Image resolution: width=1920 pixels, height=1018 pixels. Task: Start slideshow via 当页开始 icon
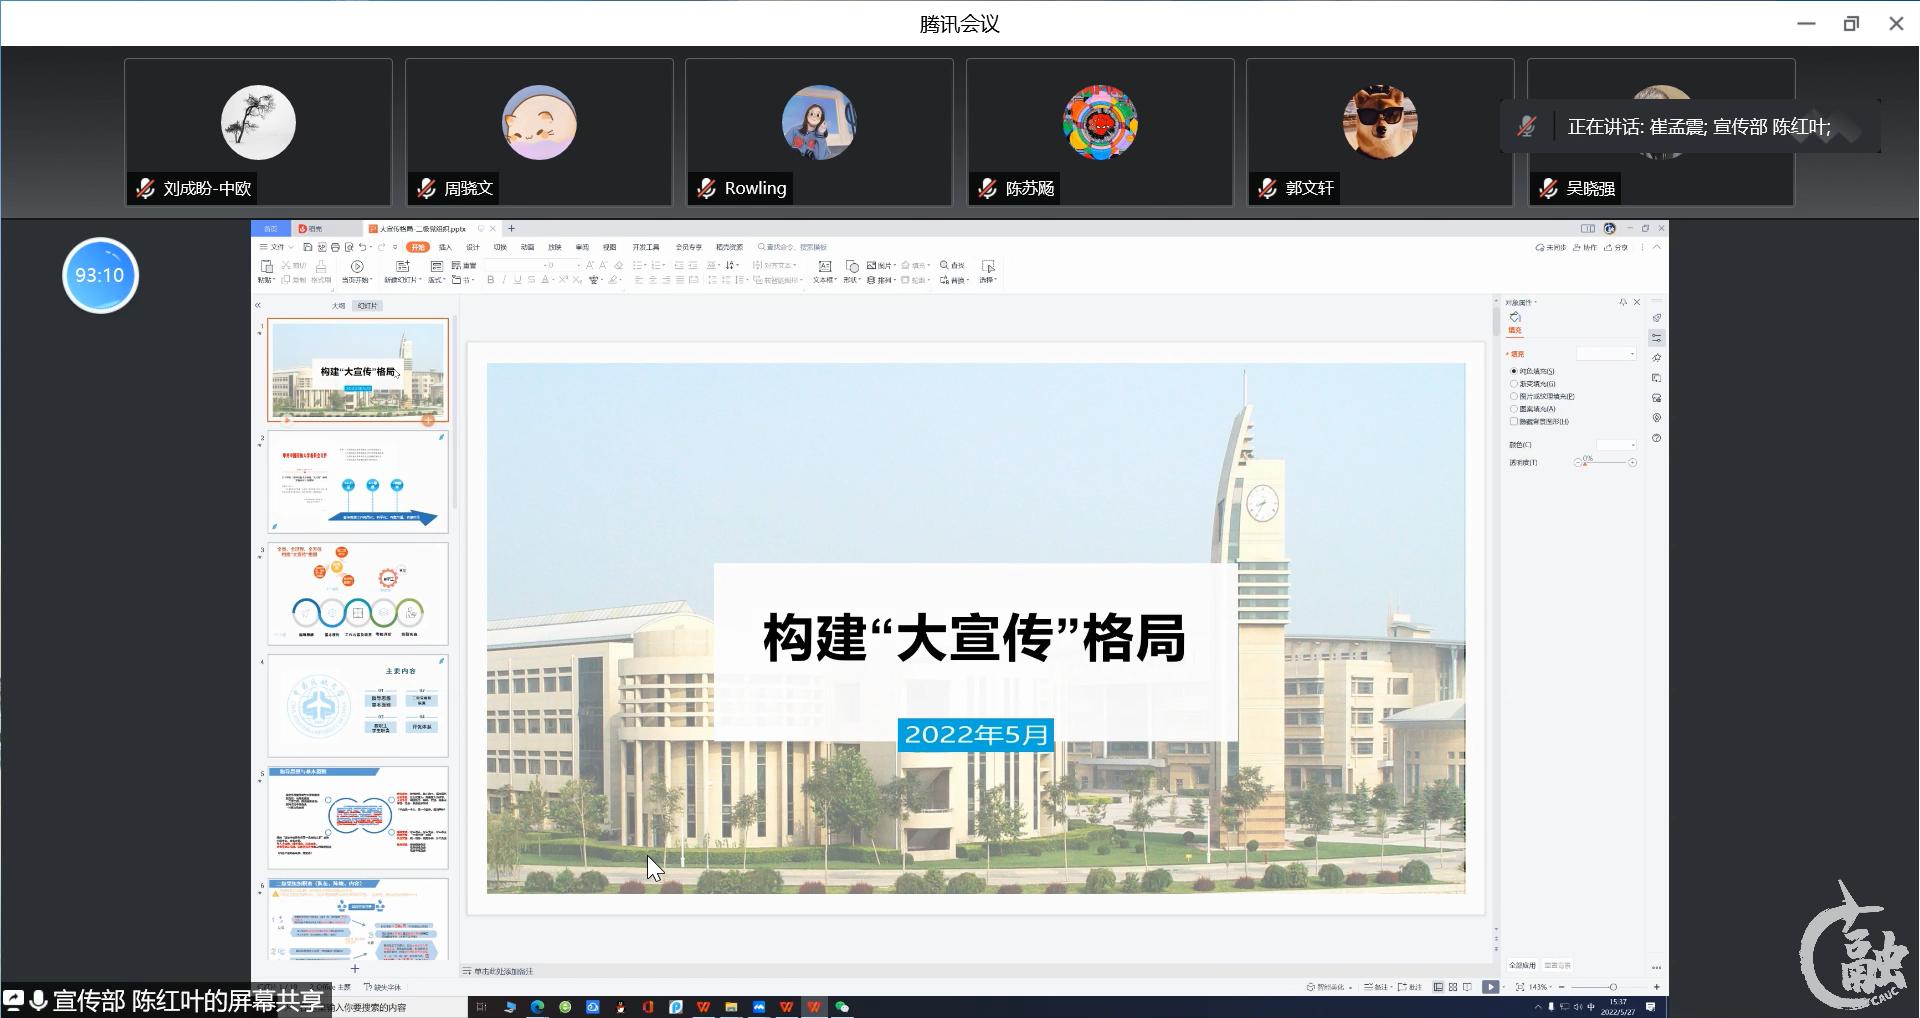357,266
